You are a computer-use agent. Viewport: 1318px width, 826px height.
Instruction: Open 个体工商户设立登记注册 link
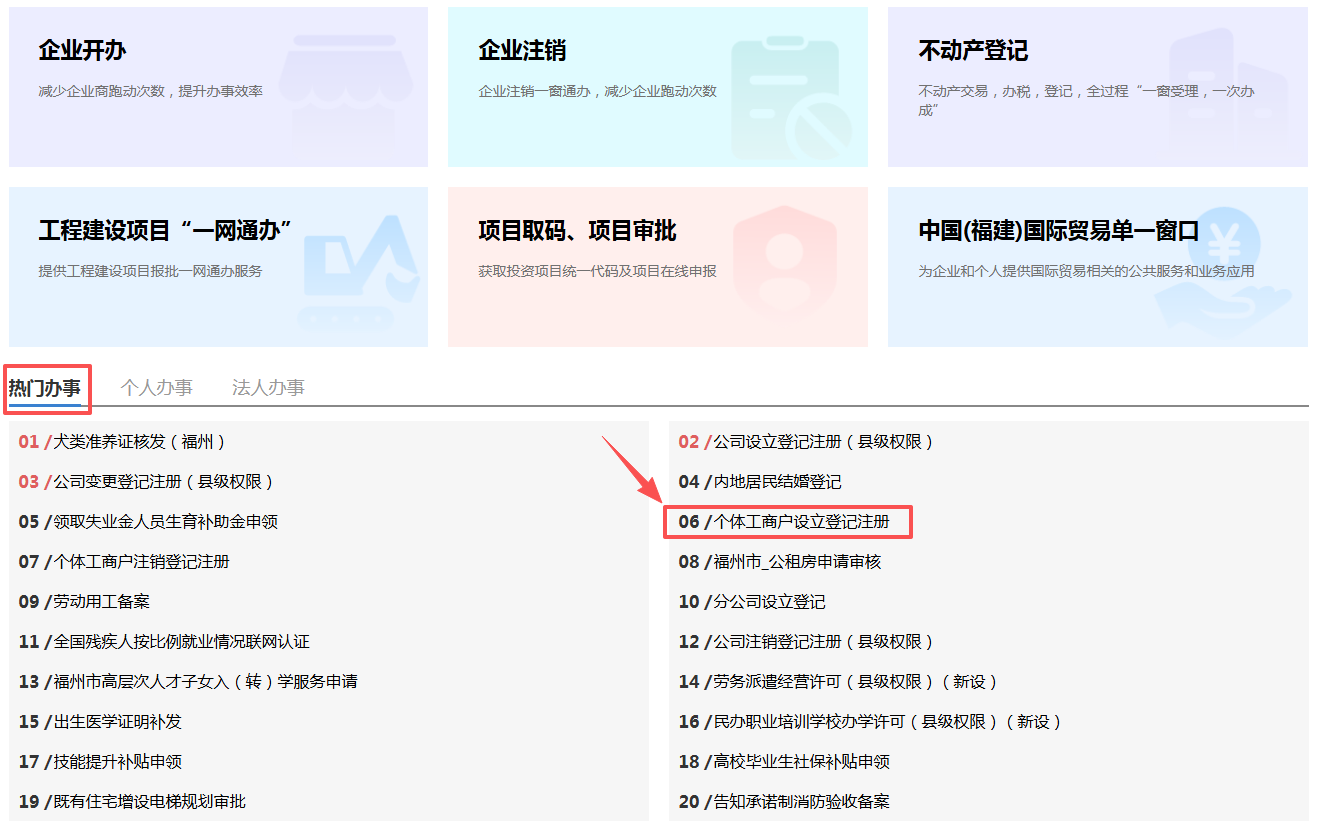point(800,522)
